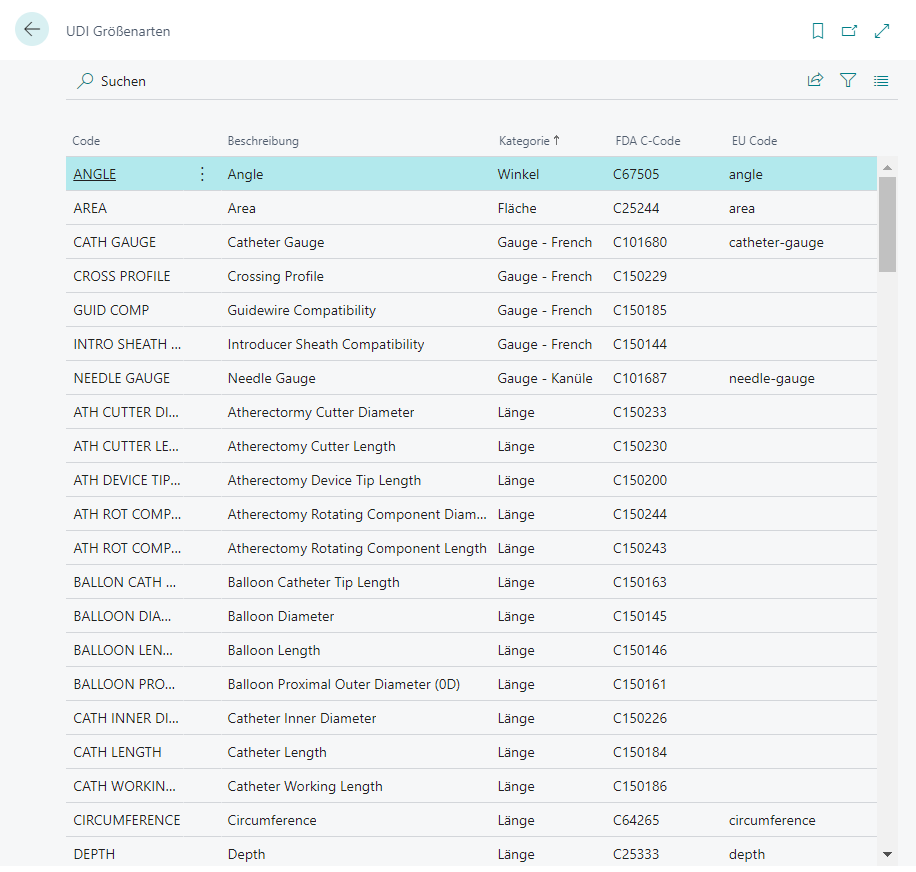Expand page to full screen
The height and width of the screenshot is (872, 916).
882,31
